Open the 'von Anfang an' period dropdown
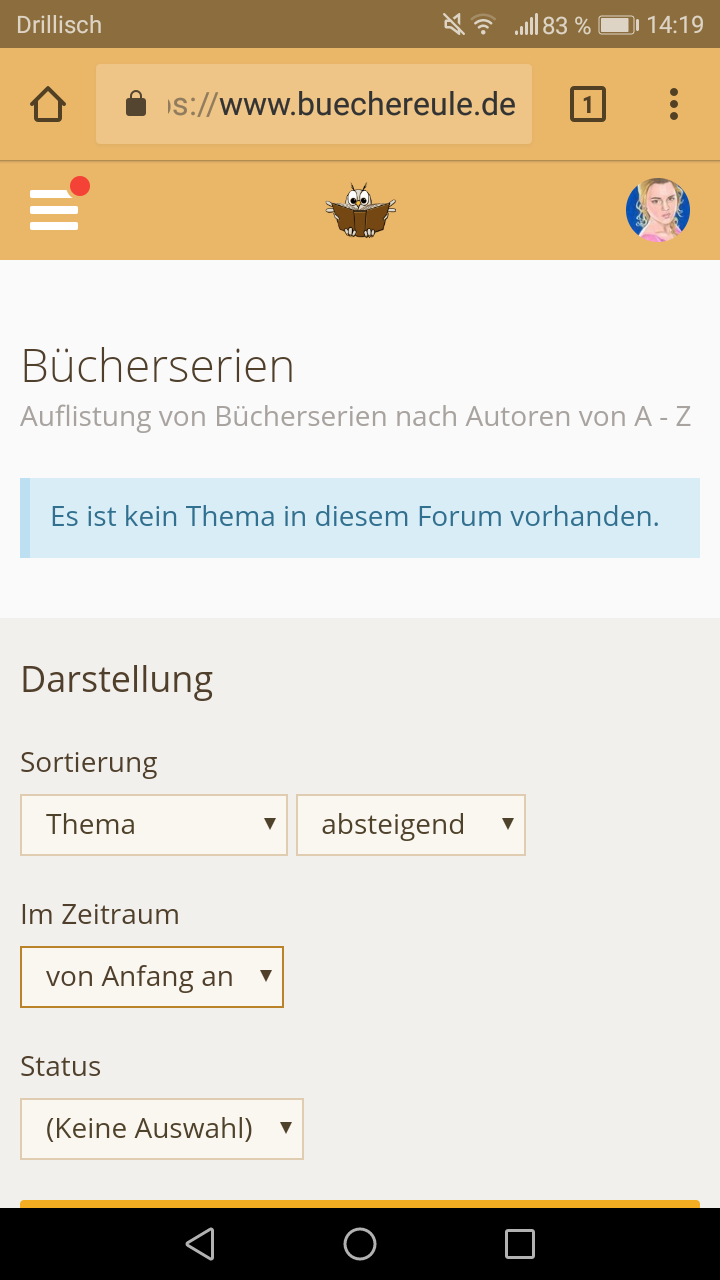The image size is (720, 1280). [152, 977]
